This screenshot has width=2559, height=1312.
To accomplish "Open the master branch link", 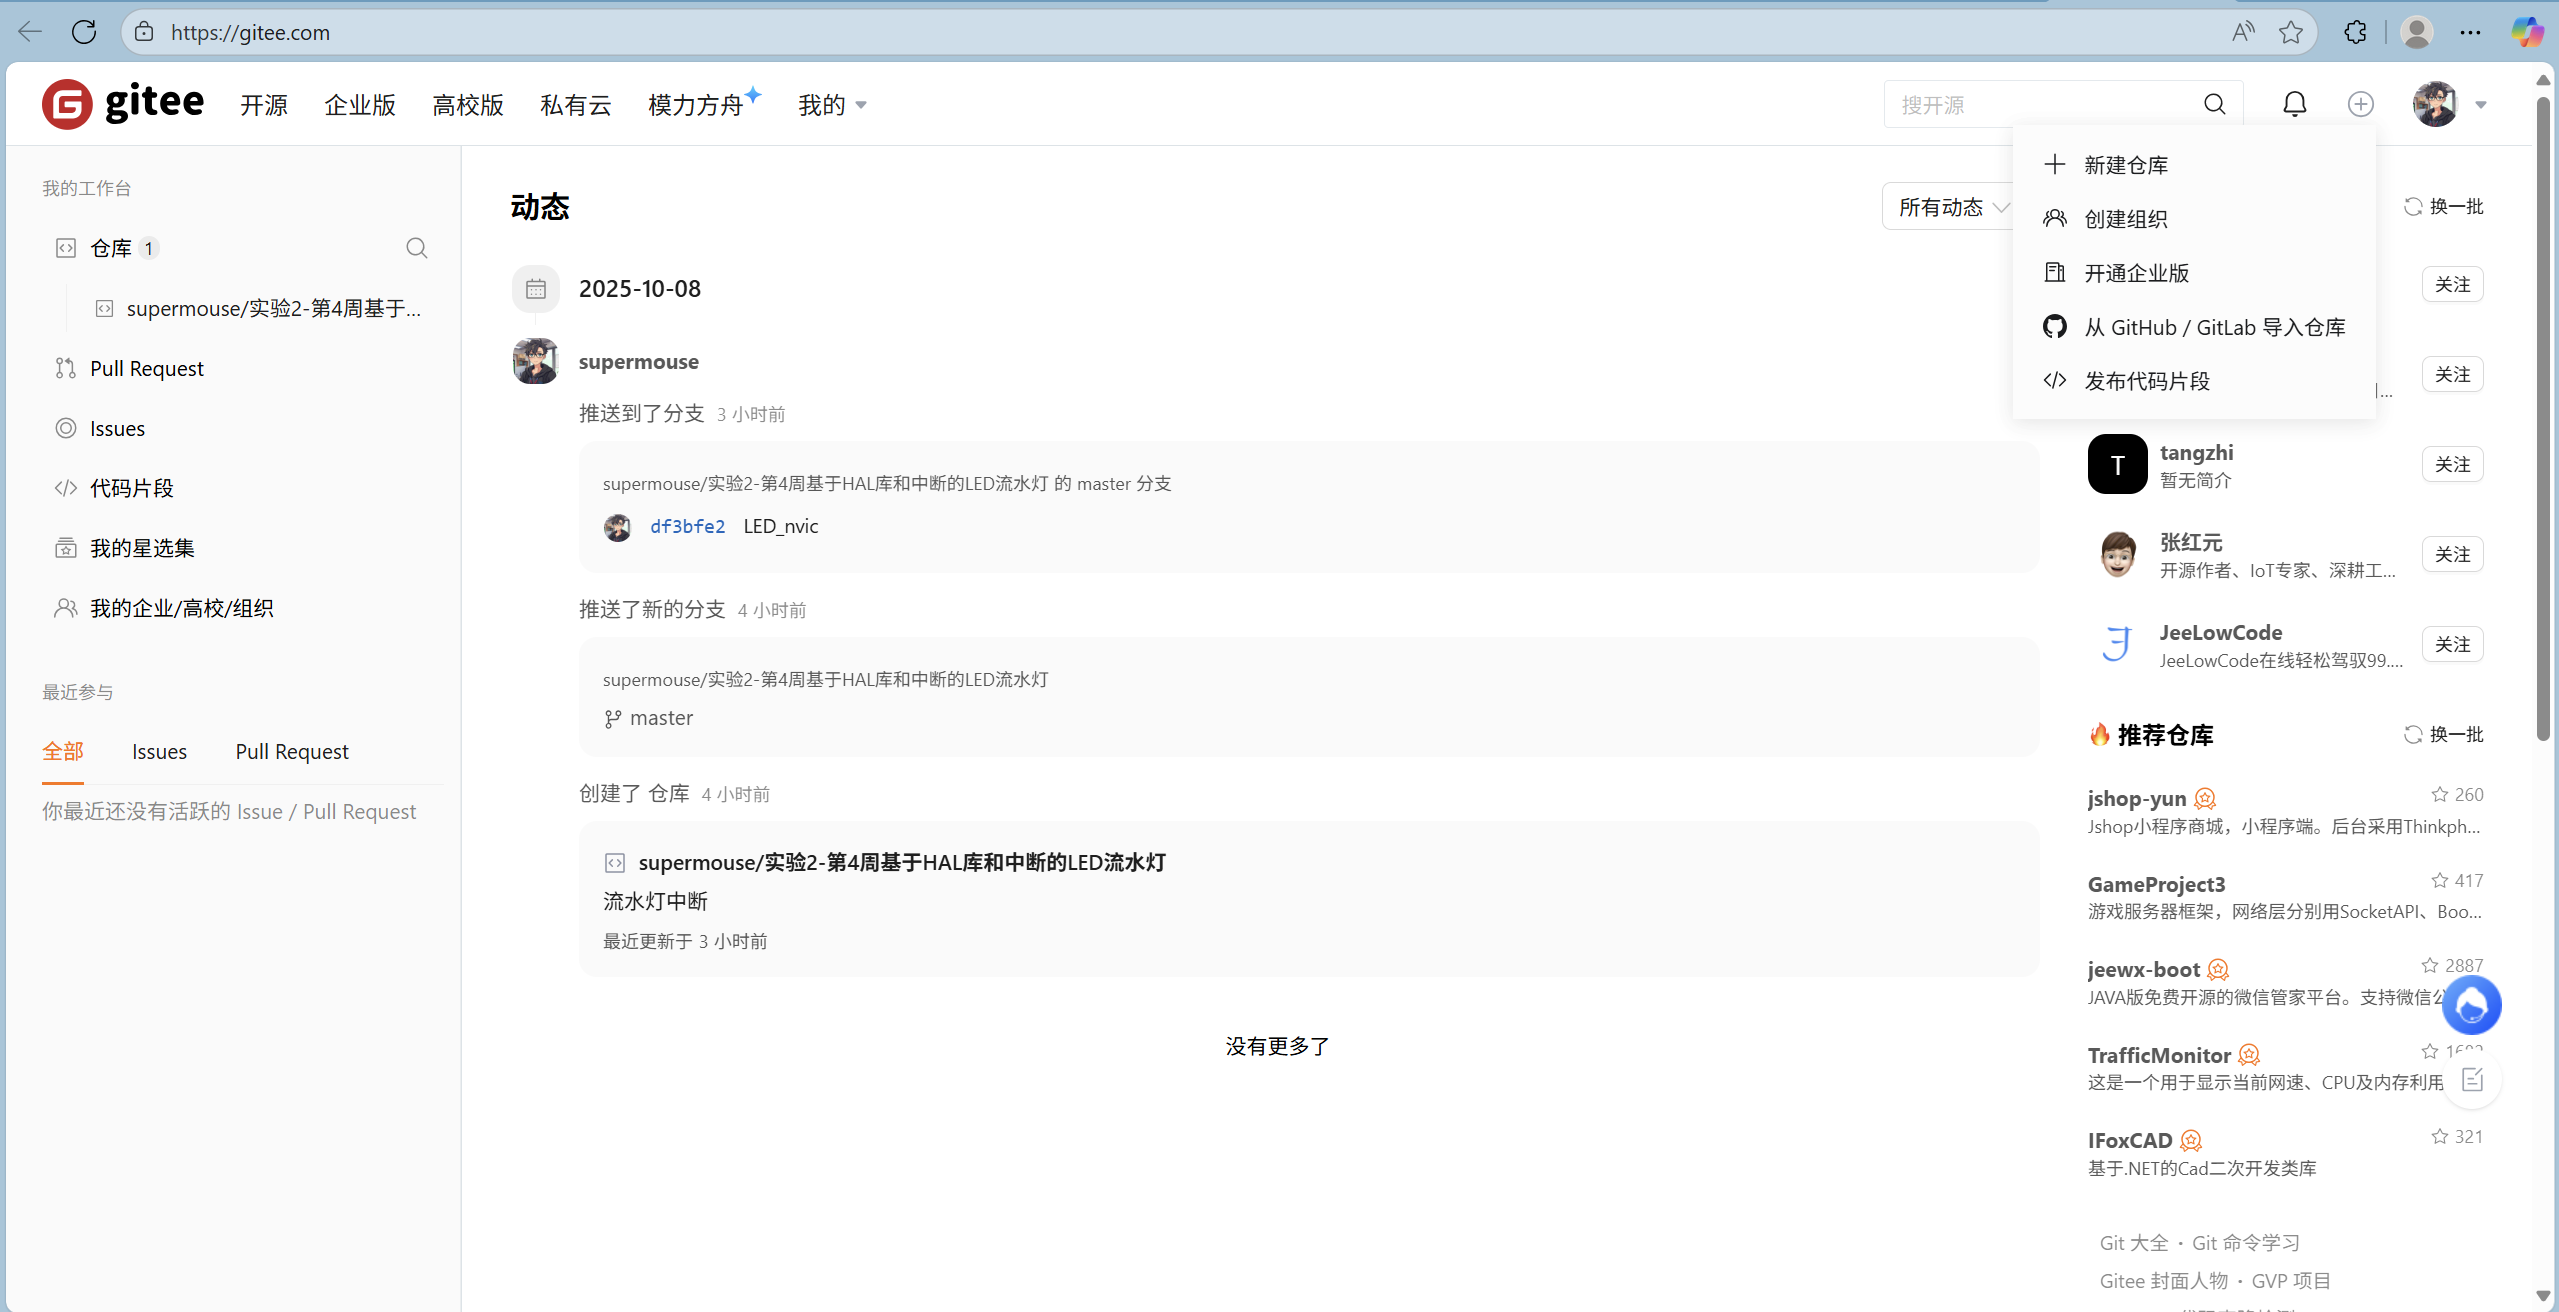I will pos(661,718).
